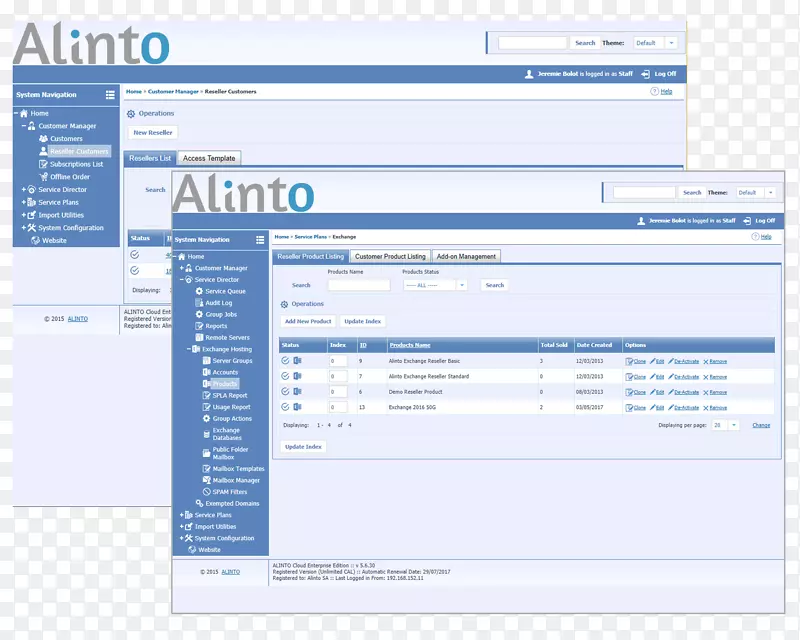This screenshot has width=800, height=640.
Task: Expand Import Utilities in front window tree
Action: (x=182, y=527)
